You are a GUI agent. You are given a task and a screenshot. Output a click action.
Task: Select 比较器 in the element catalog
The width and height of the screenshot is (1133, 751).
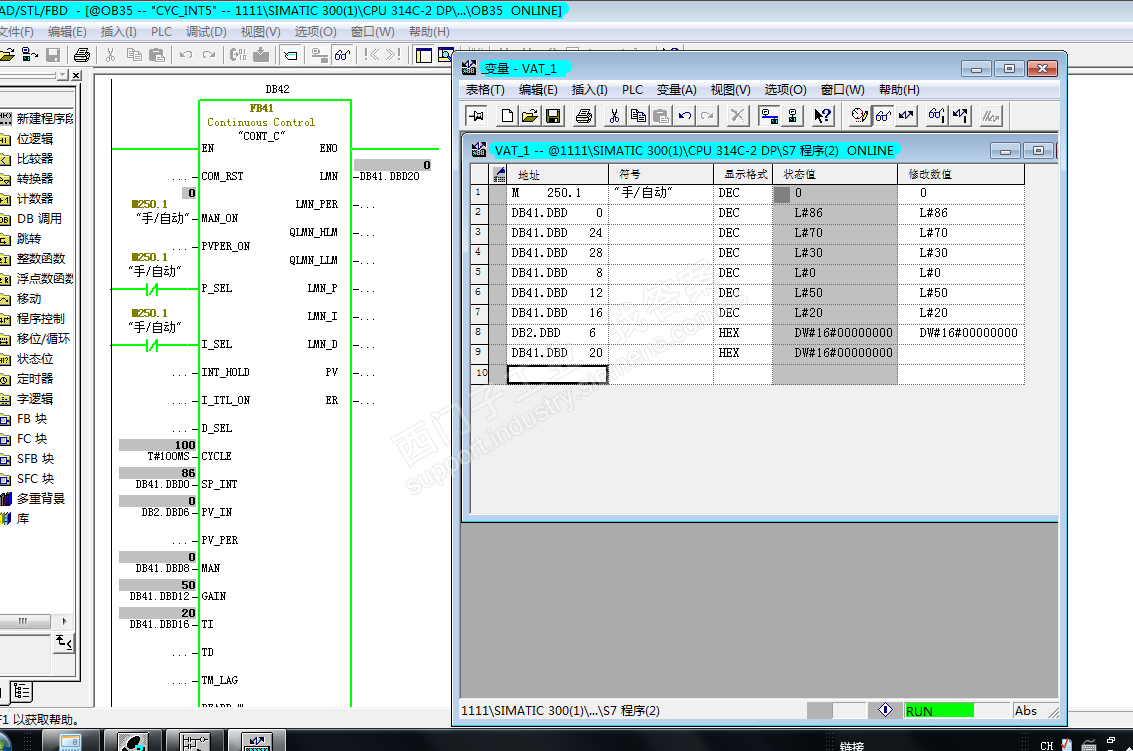pos(35,158)
